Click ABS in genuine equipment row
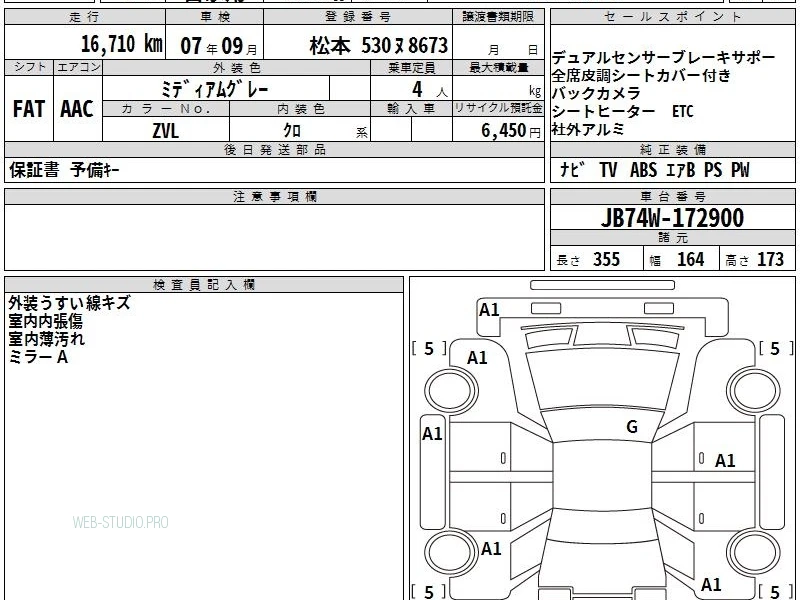This screenshot has width=800, height=600. [x=643, y=170]
